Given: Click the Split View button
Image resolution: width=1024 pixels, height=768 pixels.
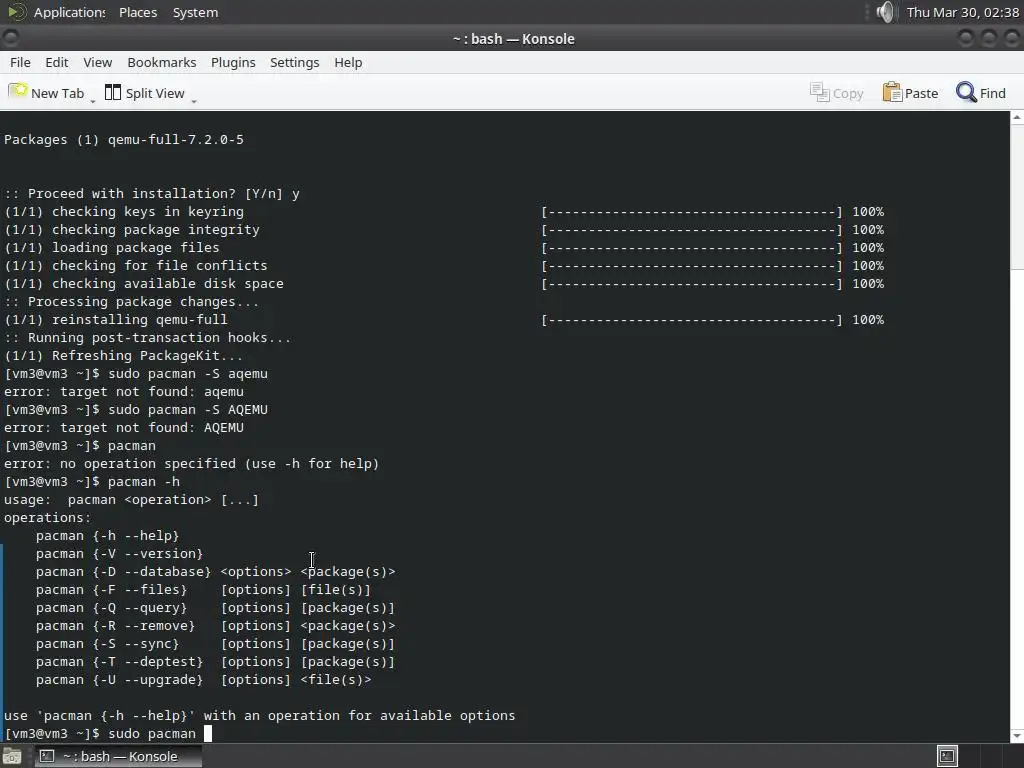Looking at the screenshot, I should point(144,93).
